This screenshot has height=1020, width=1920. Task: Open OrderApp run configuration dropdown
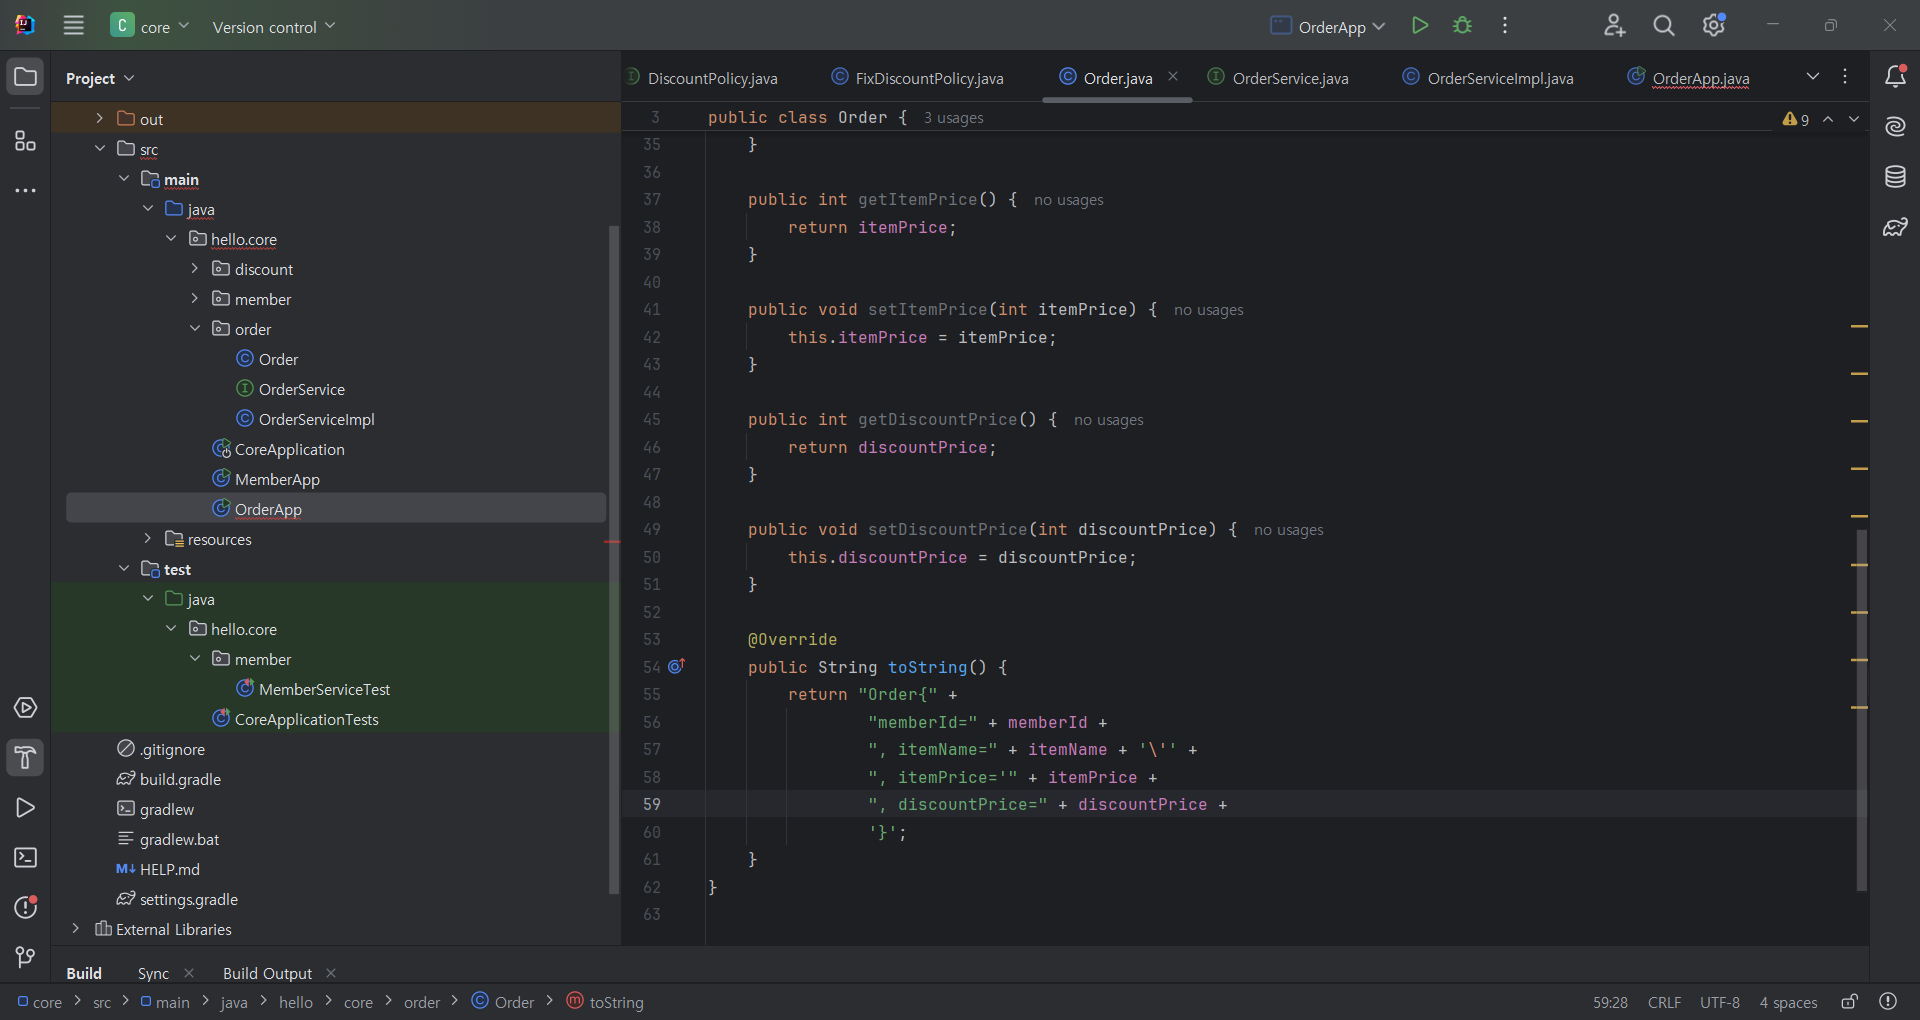[1328, 27]
